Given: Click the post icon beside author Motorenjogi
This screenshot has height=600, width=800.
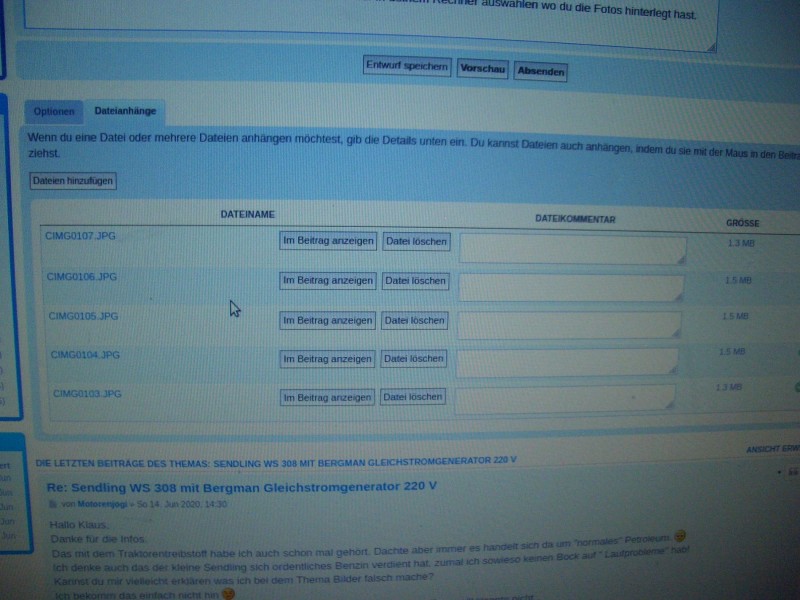Looking at the screenshot, I should (x=54, y=505).
